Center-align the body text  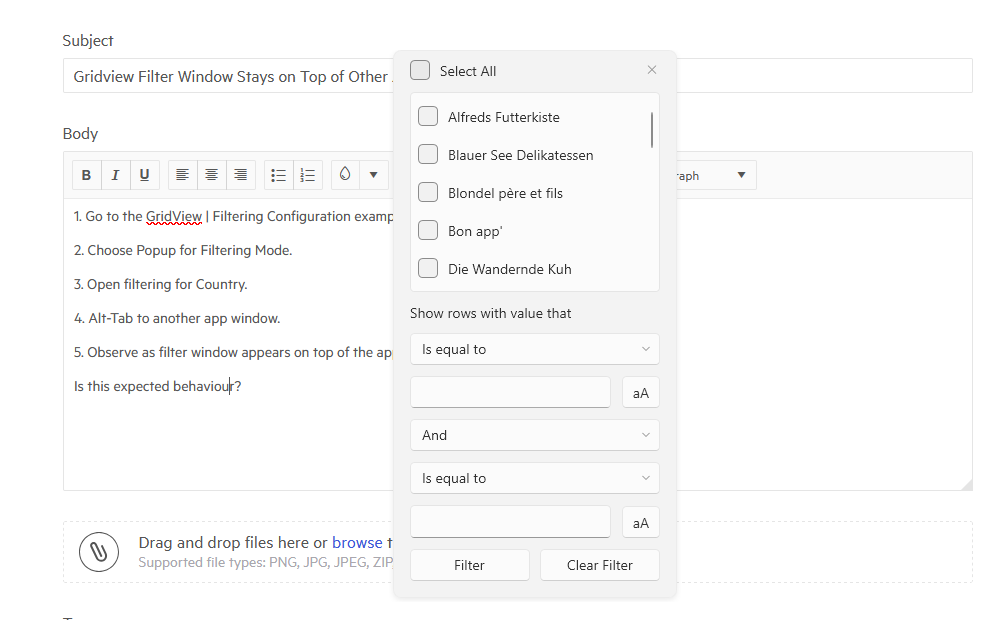pyautogui.click(x=211, y=175)
